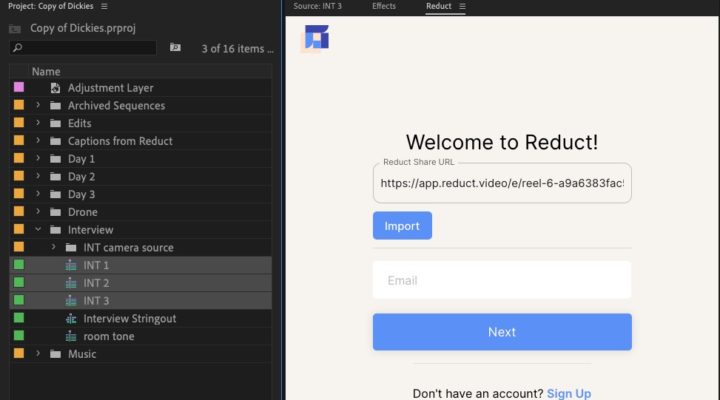
Task: Click the Project: Copy of Dickies panel tab
Action: (x=51, y=6)
